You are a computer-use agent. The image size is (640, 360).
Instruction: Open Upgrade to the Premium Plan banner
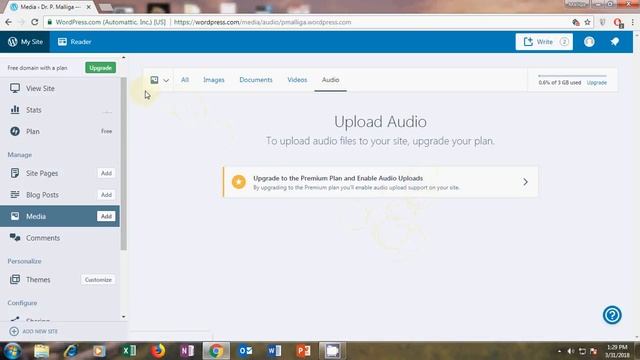[x=380, y=182]
